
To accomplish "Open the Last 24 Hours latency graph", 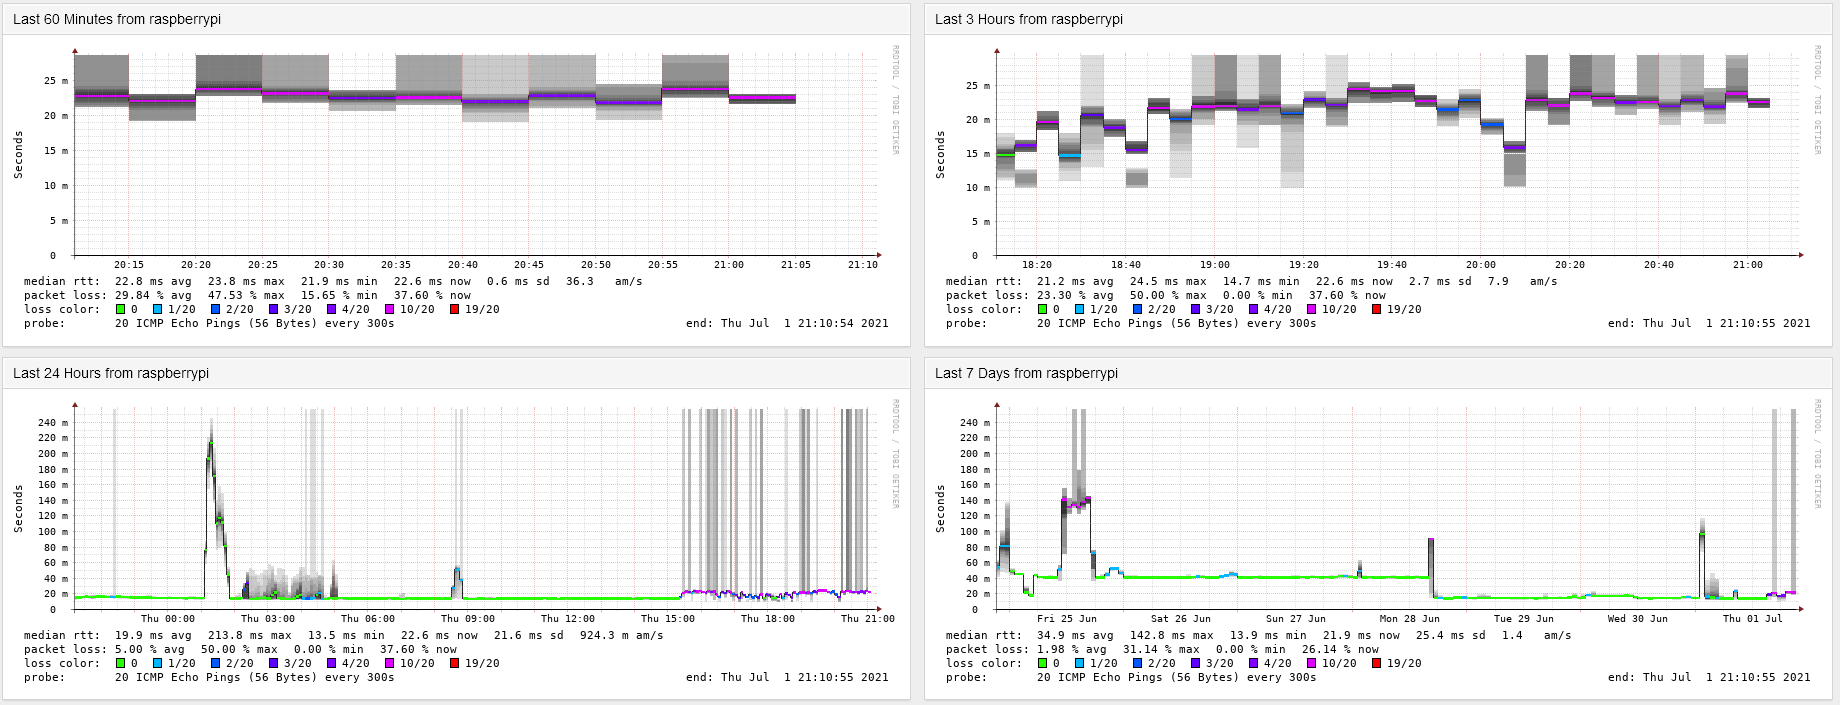I will tap(475, 510).
